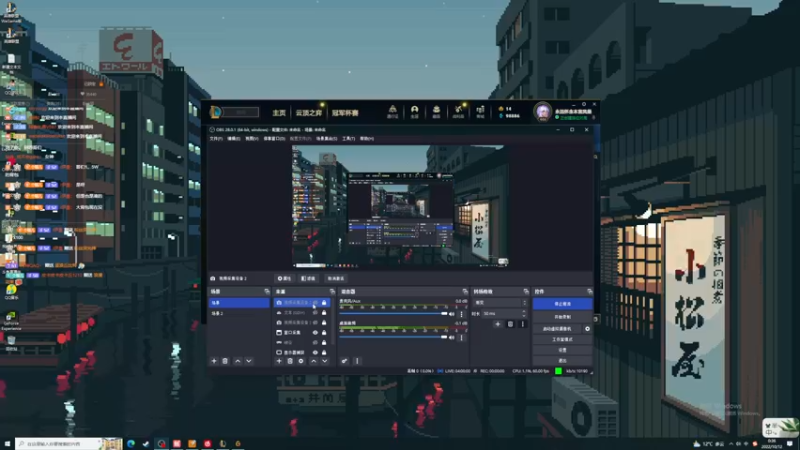Select 场景 2 in Scenes list
The width and height of the screenshot is (800, 450).
(x=239, y=313)
